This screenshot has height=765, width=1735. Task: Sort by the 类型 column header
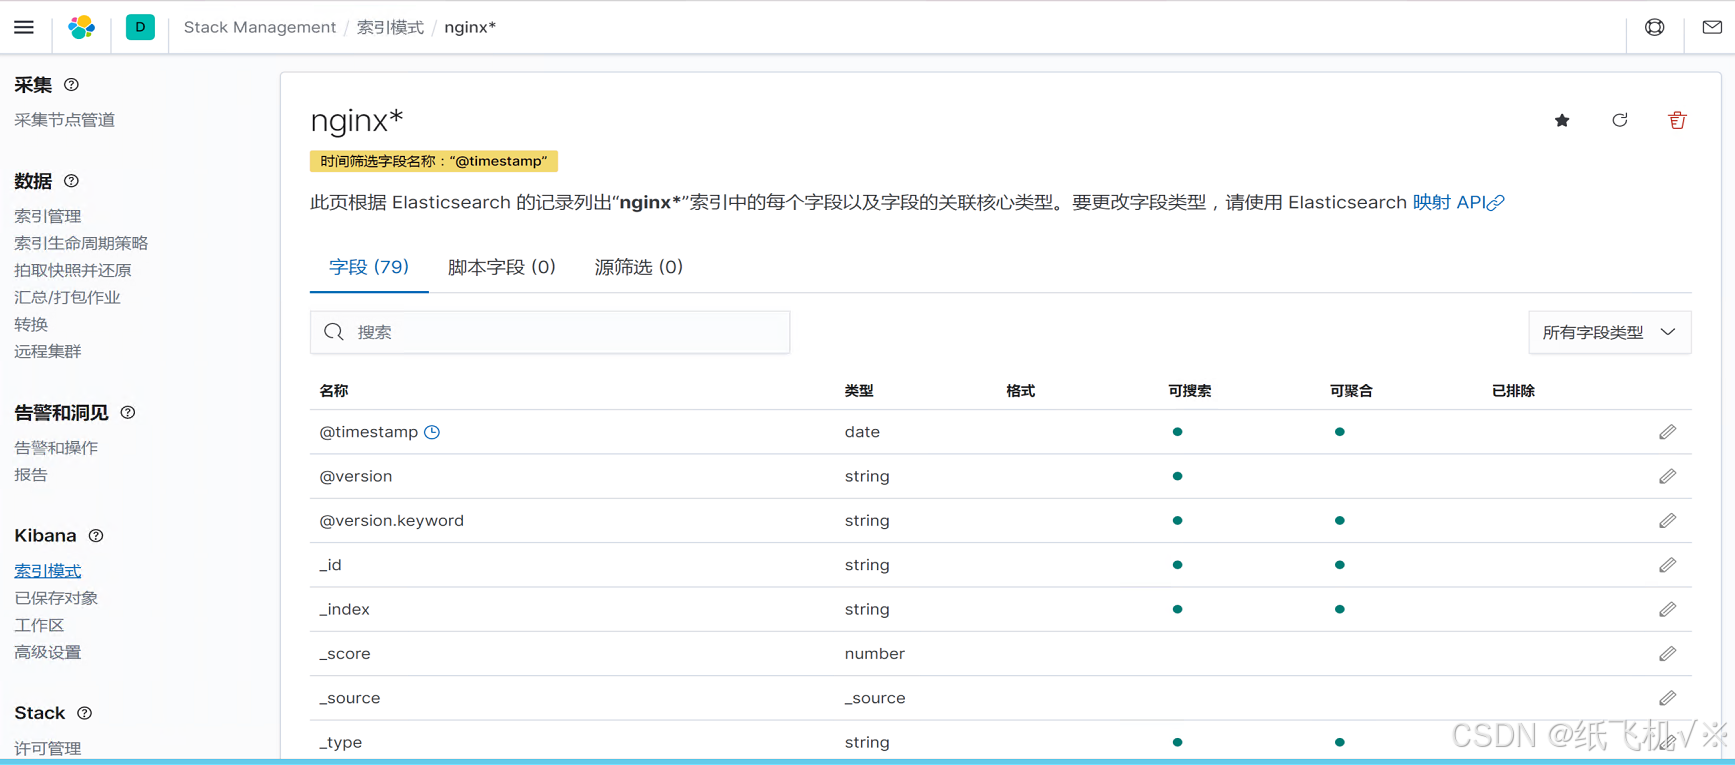click(859, 391)
